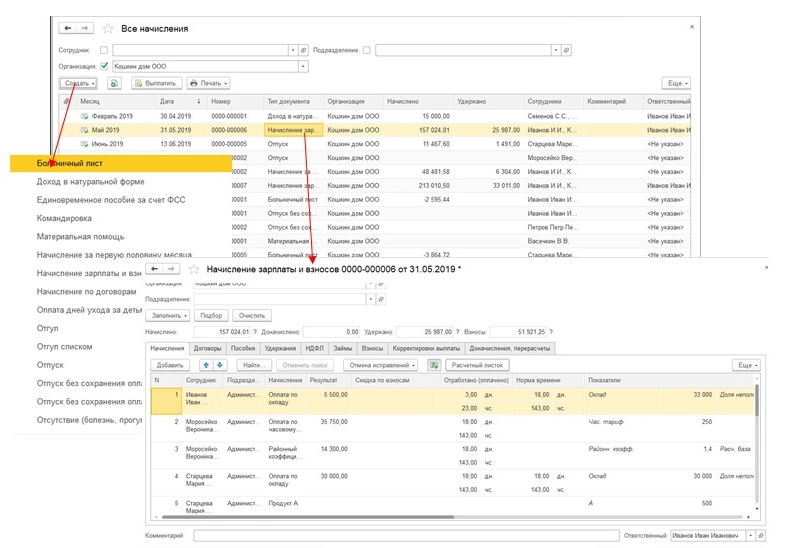Click open icon beside Сотрудник filter field

coord(304,49)
